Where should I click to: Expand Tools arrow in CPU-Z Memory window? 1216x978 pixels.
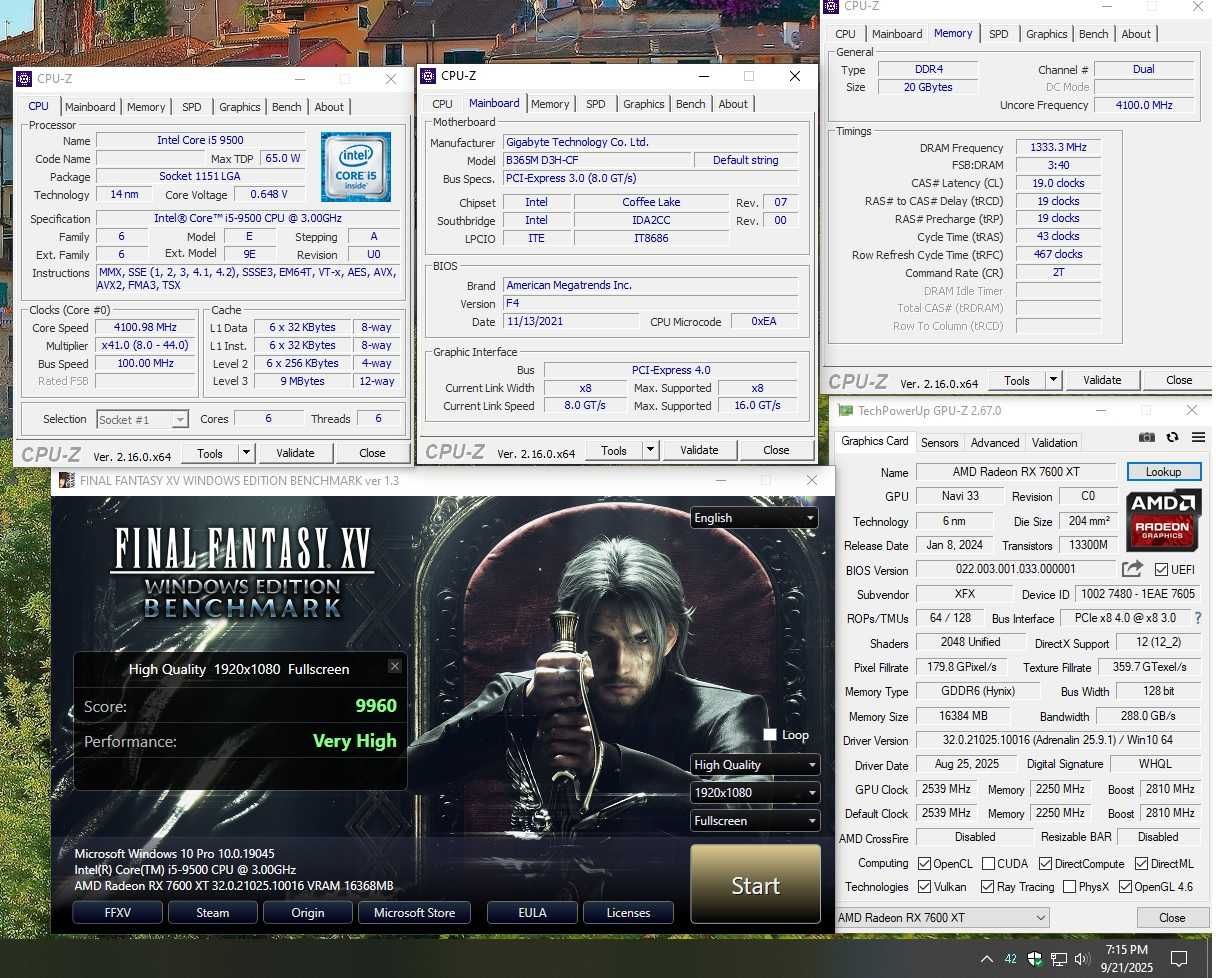(x=1053, y=380)
